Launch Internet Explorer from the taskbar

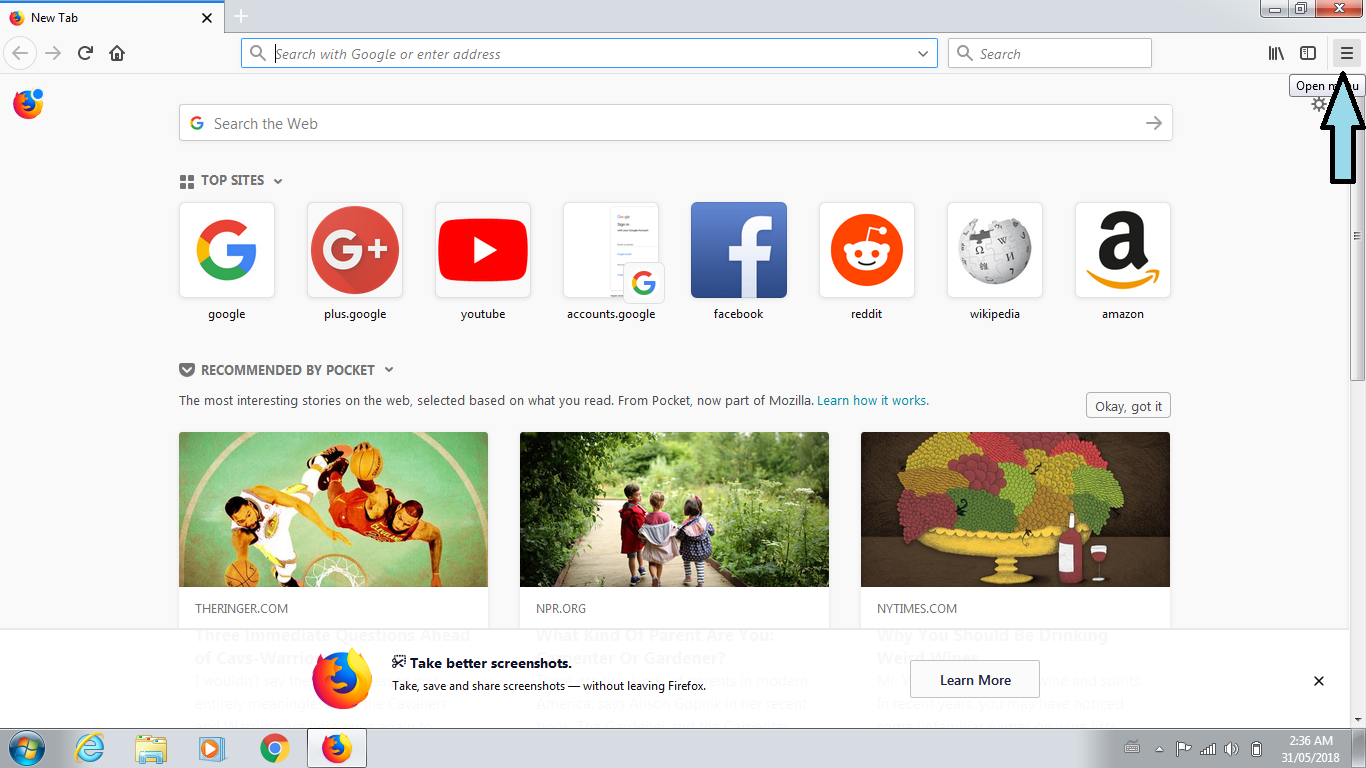[89, 748]
